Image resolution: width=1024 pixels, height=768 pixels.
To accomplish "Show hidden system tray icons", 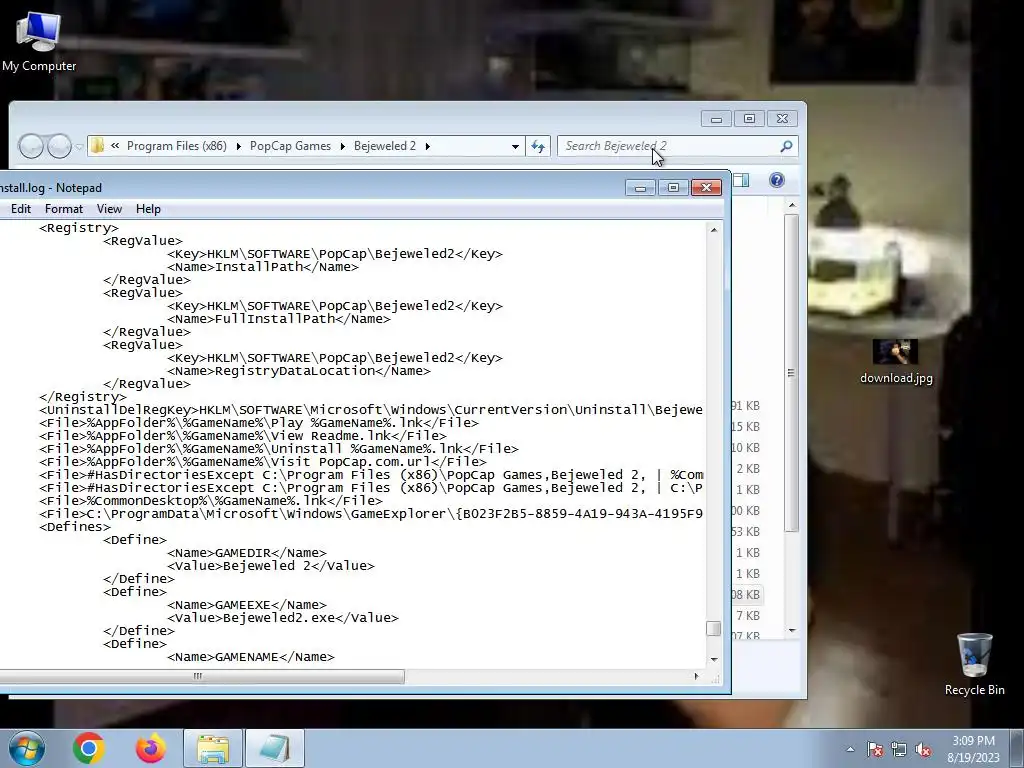I will pyautogui.click(x=850, y=749).
